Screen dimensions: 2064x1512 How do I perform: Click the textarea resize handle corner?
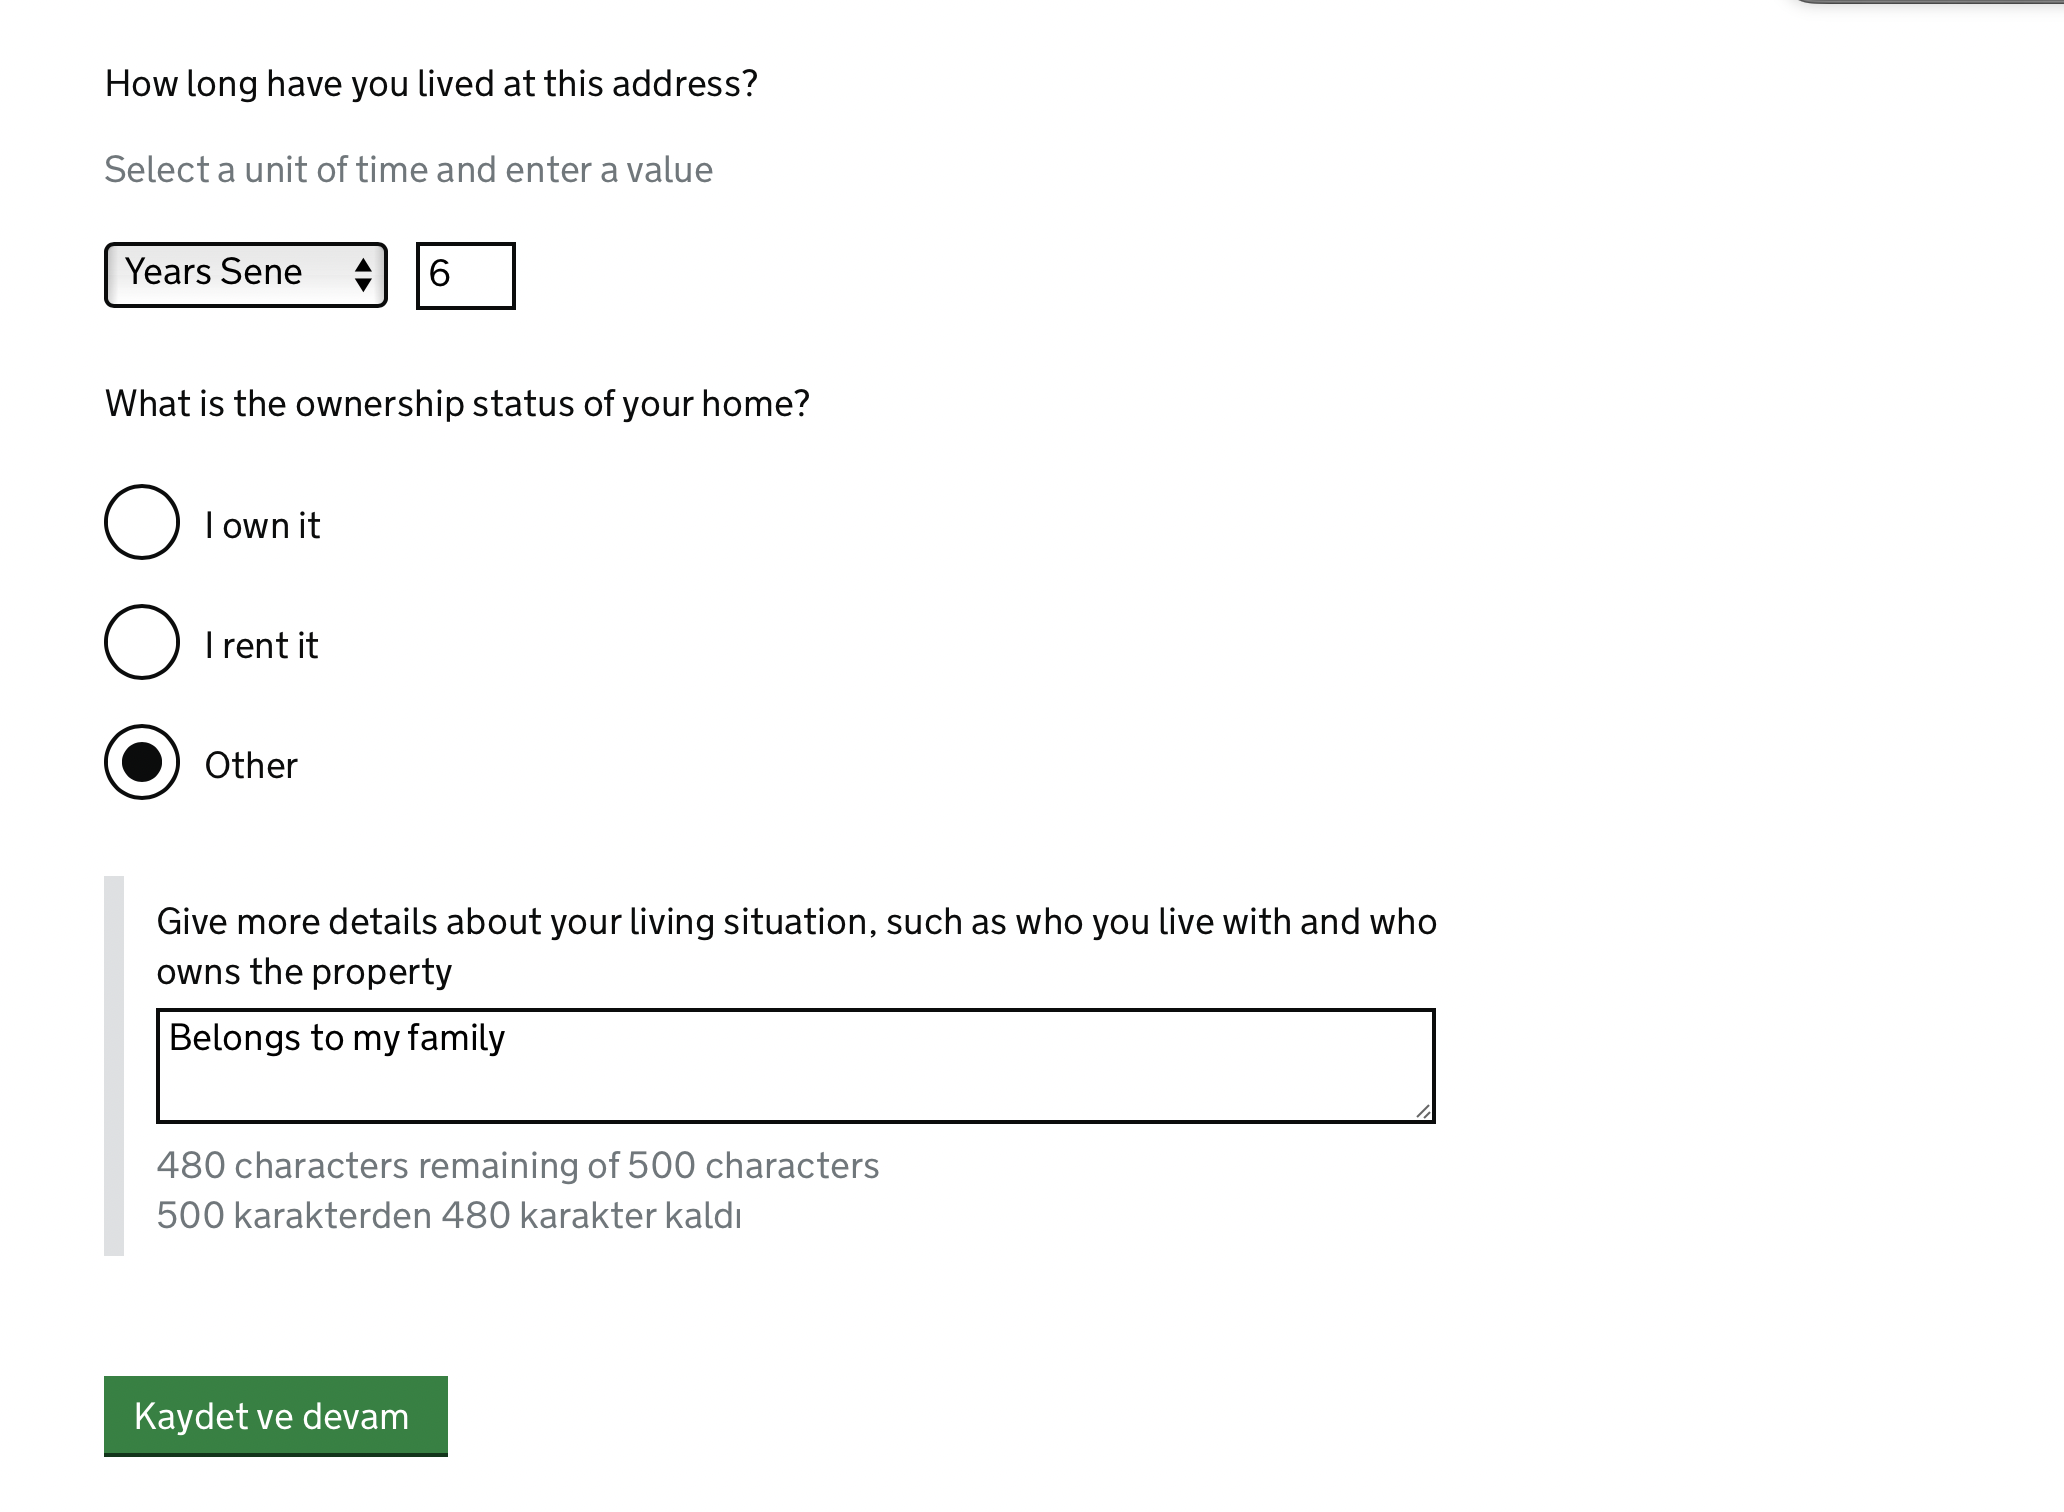pyautogui.click(x=1423, y=1111)
